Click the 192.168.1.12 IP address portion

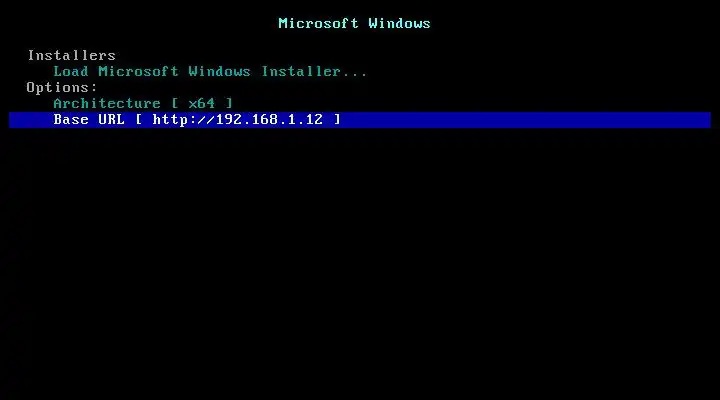pyautogui.click(x=269, y=119)
